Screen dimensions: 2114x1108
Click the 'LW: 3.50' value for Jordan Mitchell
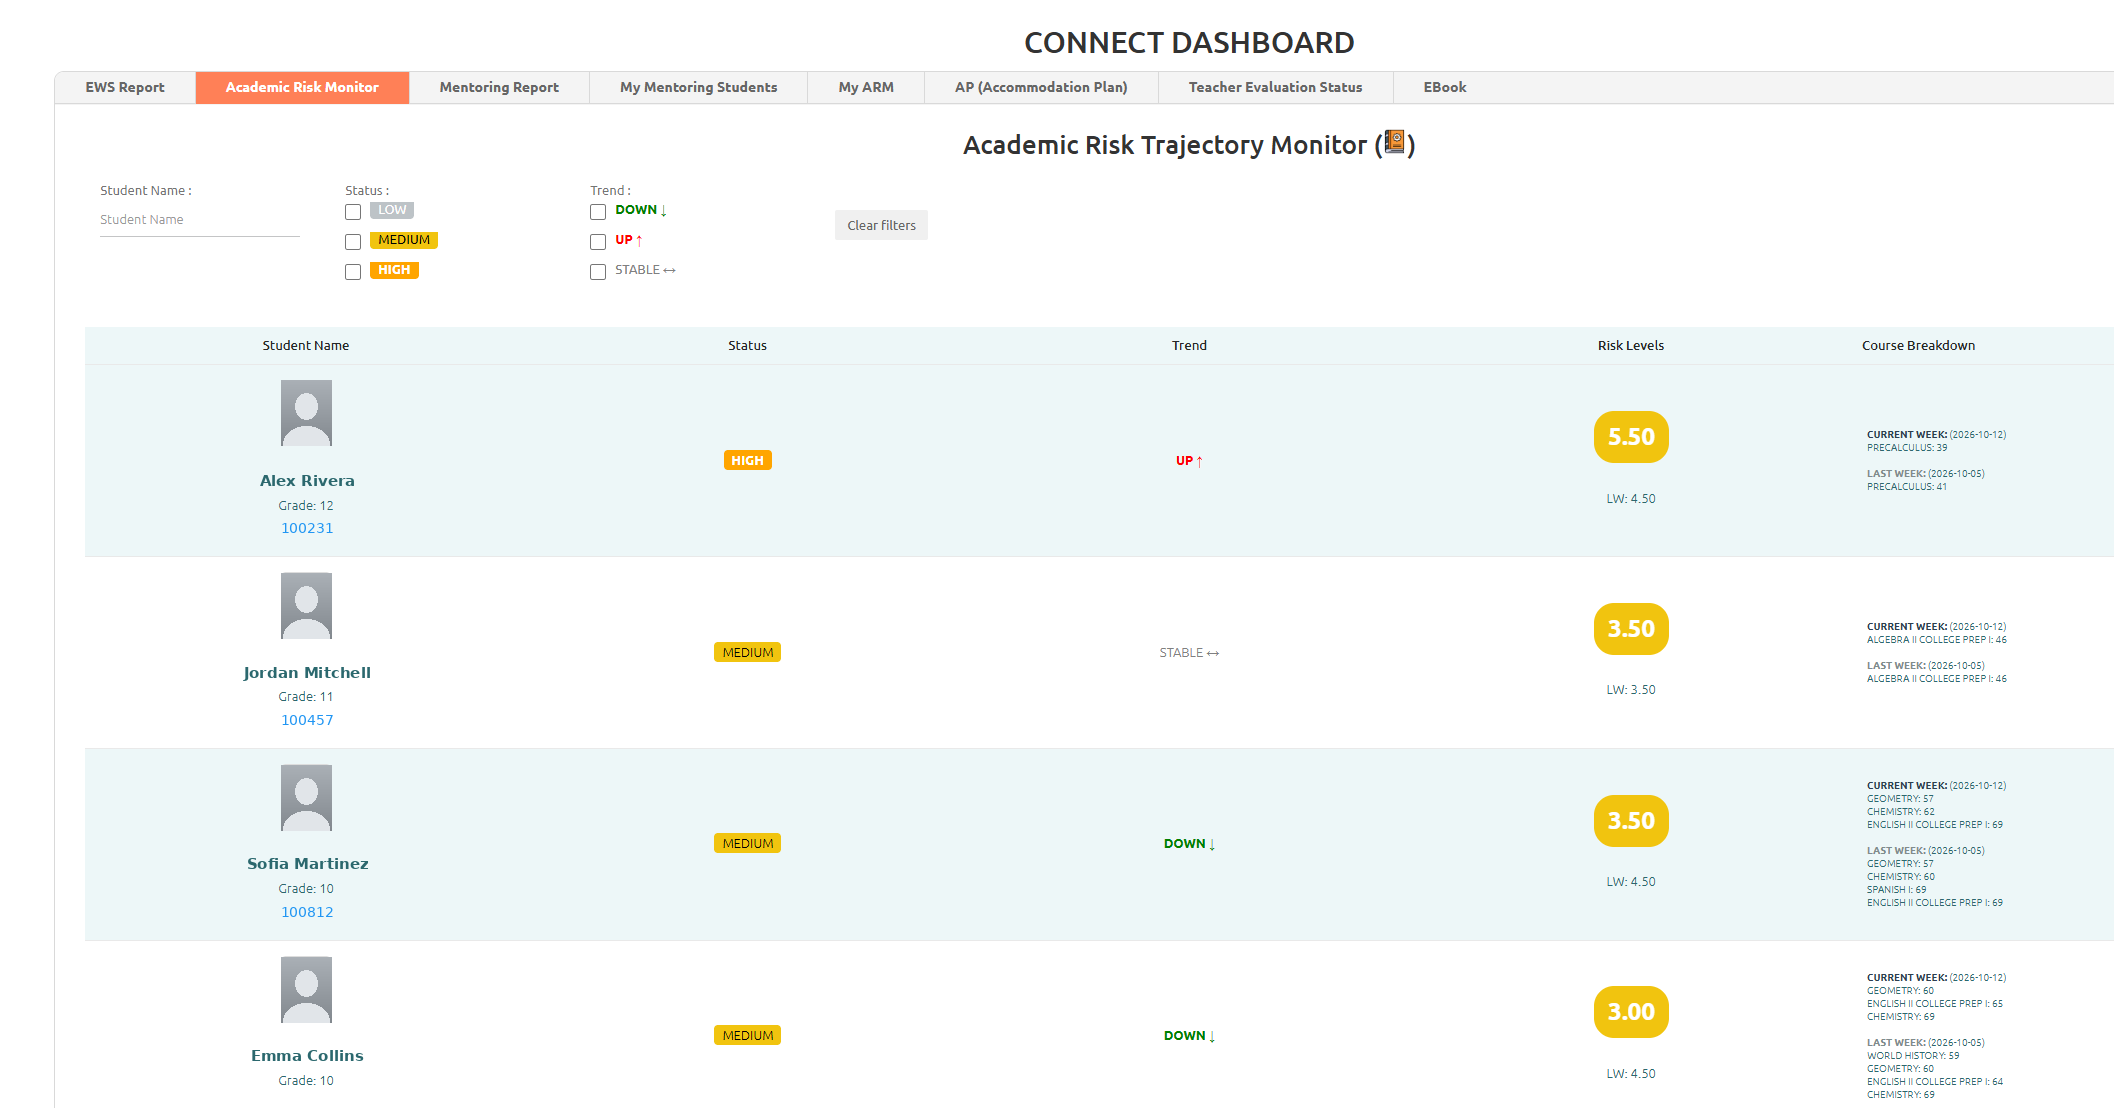tap(1631, 690)
